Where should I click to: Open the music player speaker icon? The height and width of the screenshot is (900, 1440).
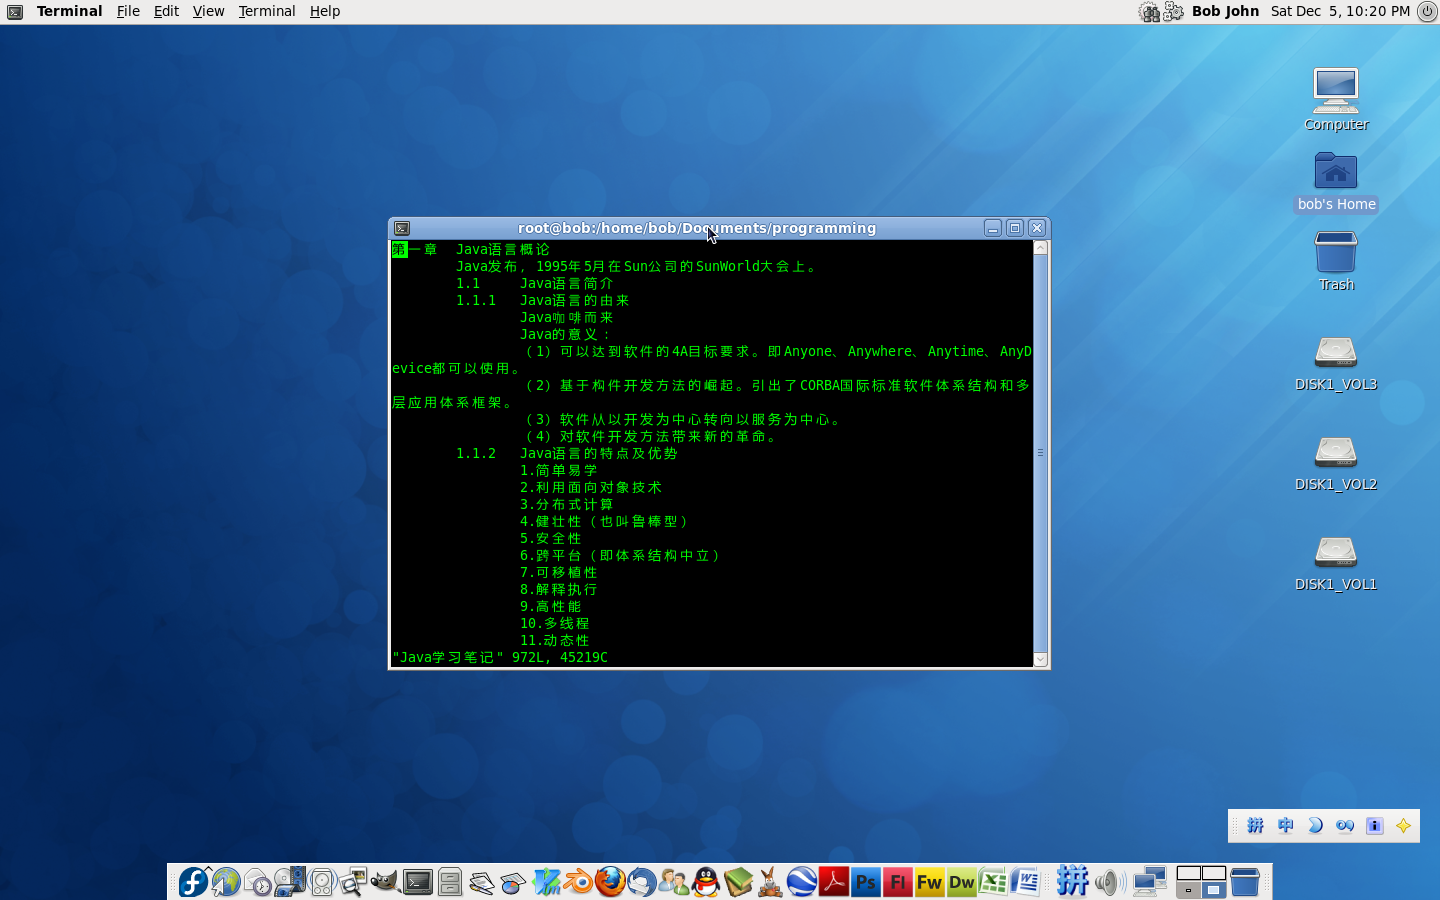pos(322,882)
